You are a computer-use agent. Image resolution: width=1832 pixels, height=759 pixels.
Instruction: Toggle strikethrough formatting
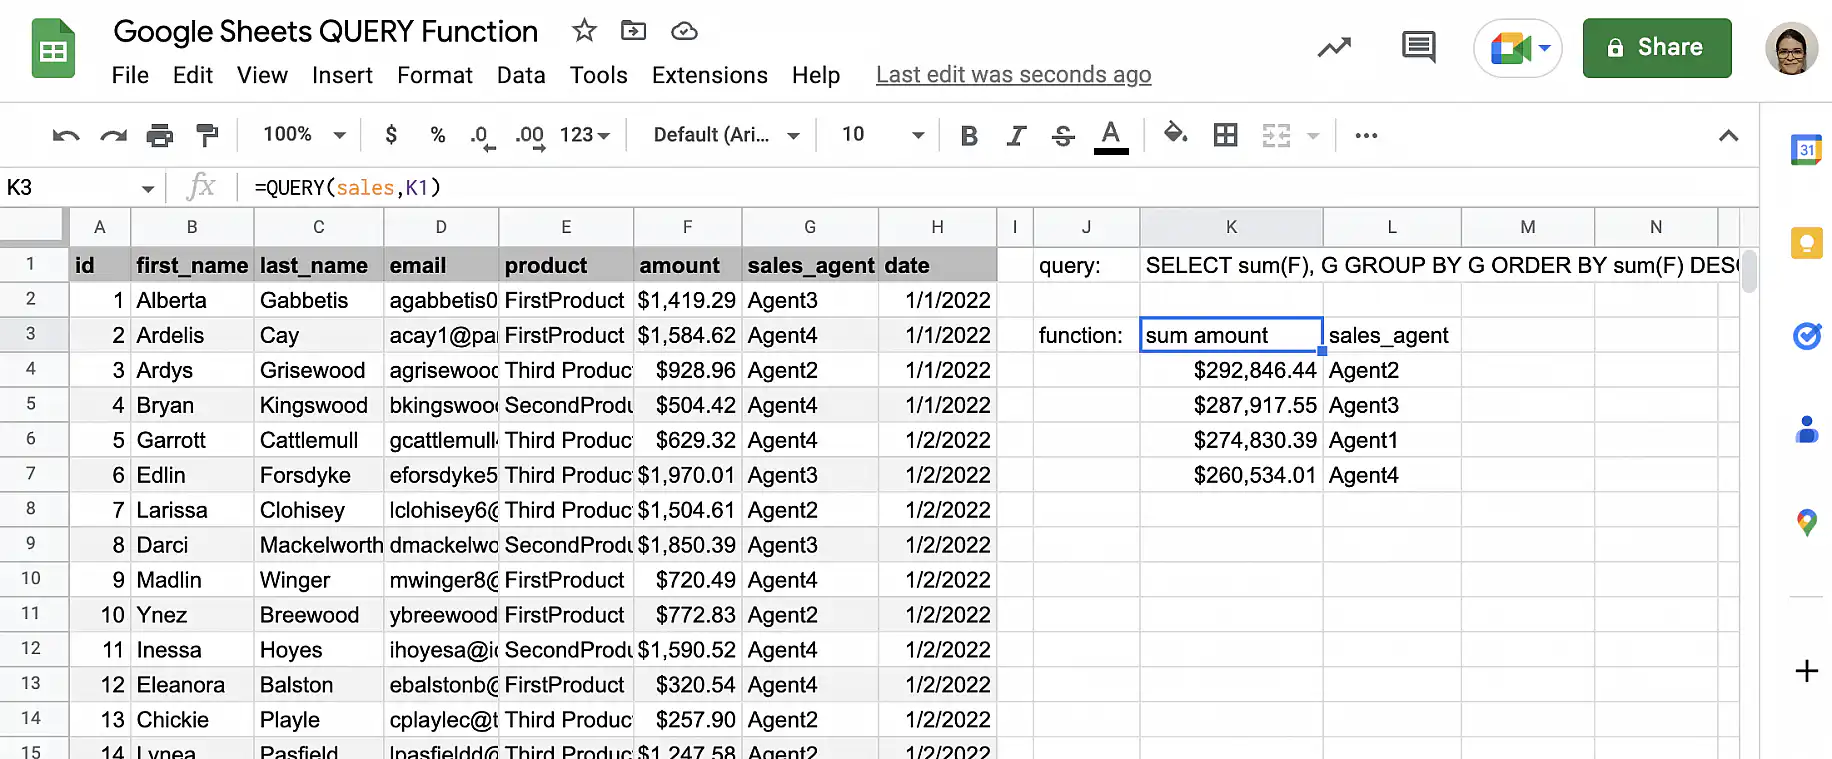click(x=1063, y=135)
